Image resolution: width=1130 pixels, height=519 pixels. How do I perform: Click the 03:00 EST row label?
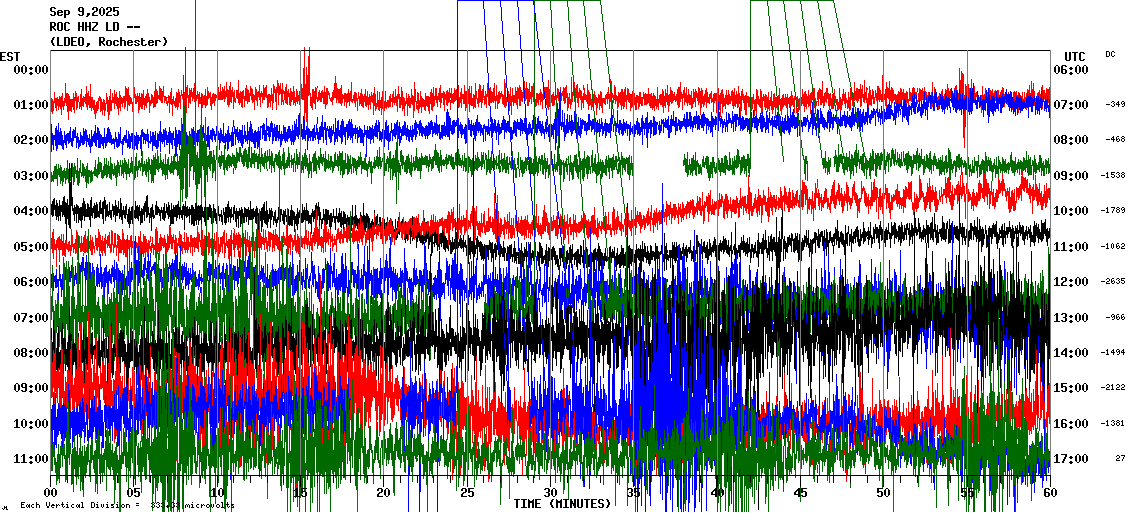pos(30,176)
